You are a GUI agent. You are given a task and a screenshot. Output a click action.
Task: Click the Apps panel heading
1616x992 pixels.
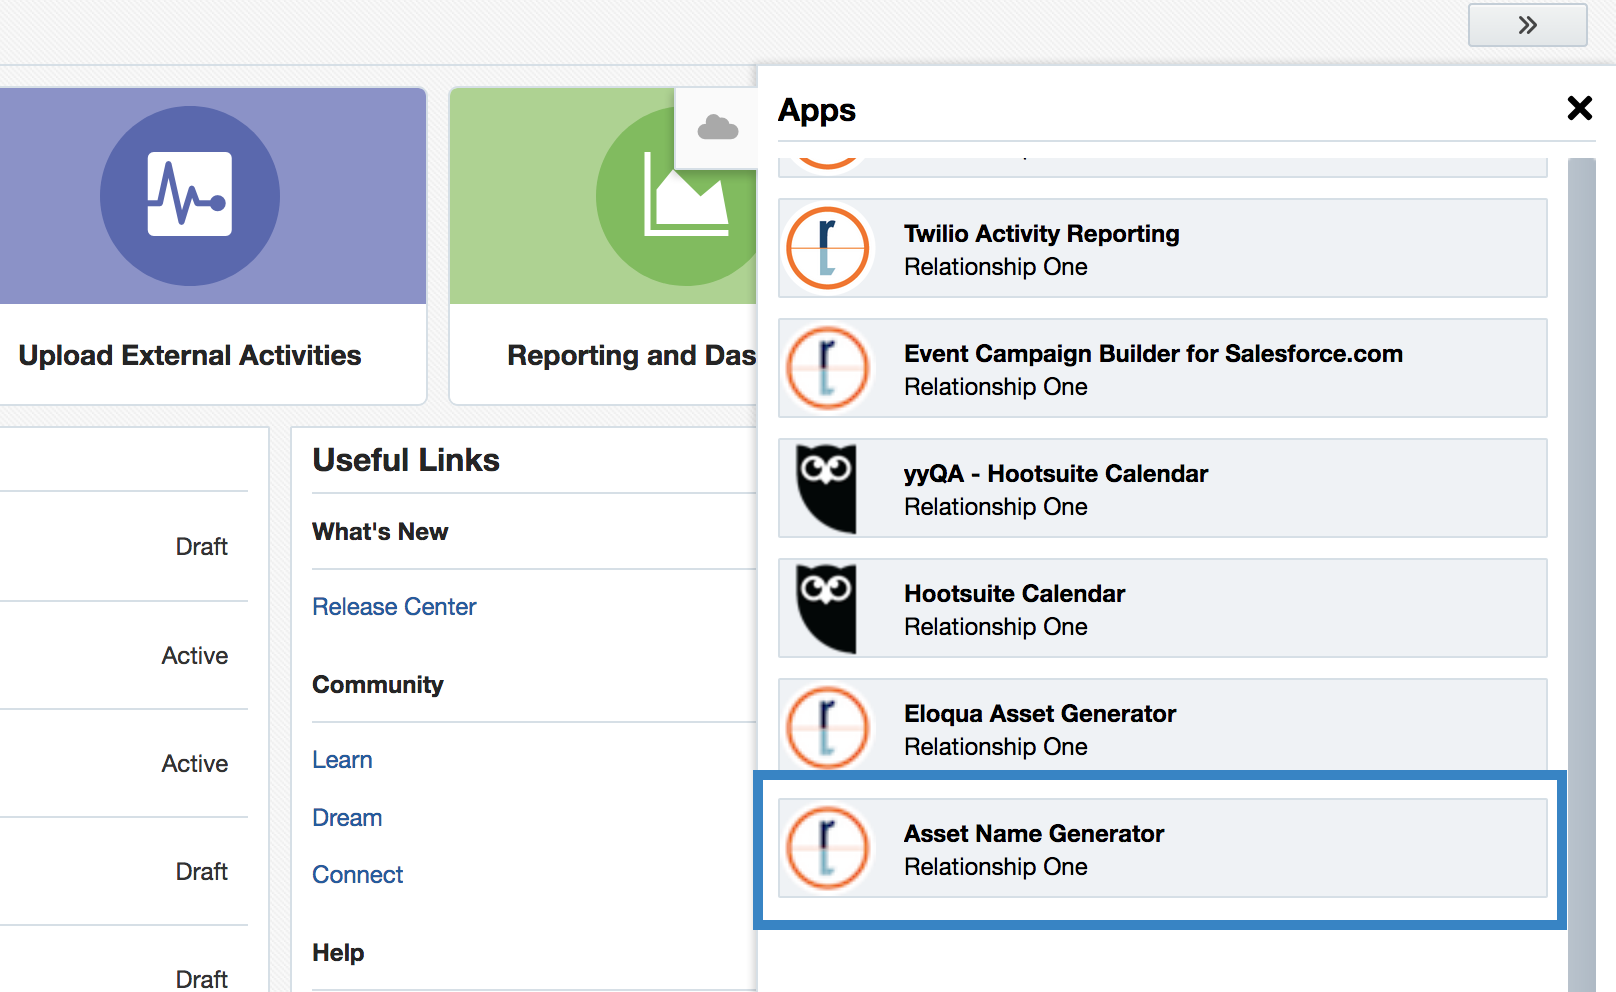point(817,110)
